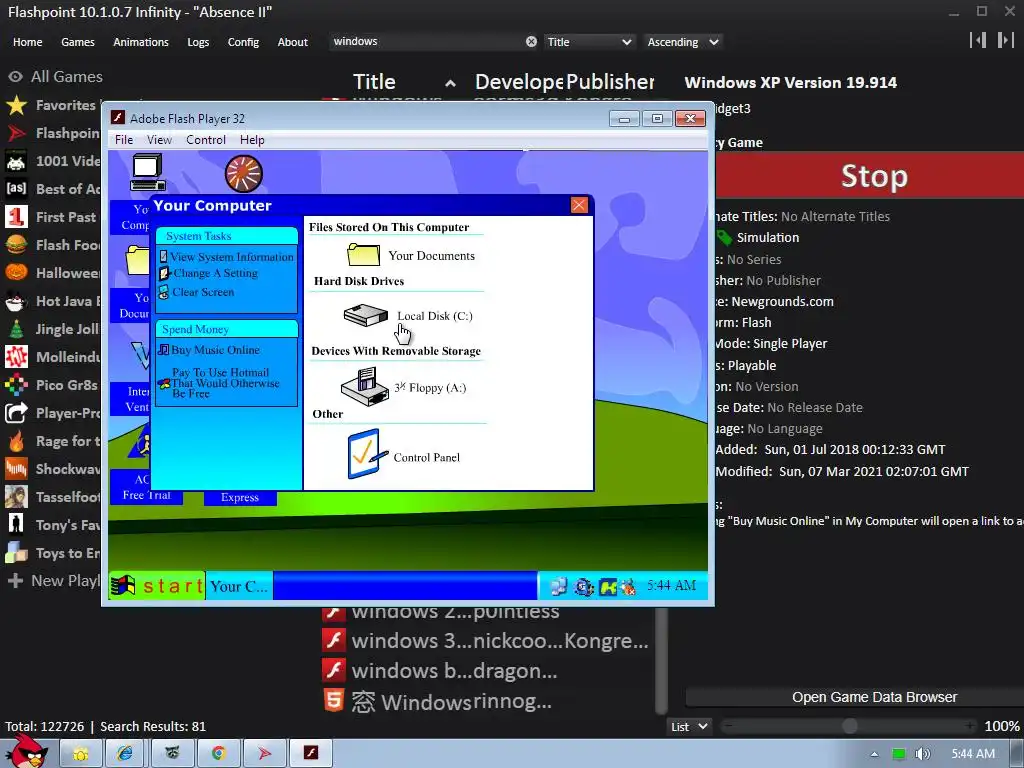Click Change A Setting task

click(209, 273)
